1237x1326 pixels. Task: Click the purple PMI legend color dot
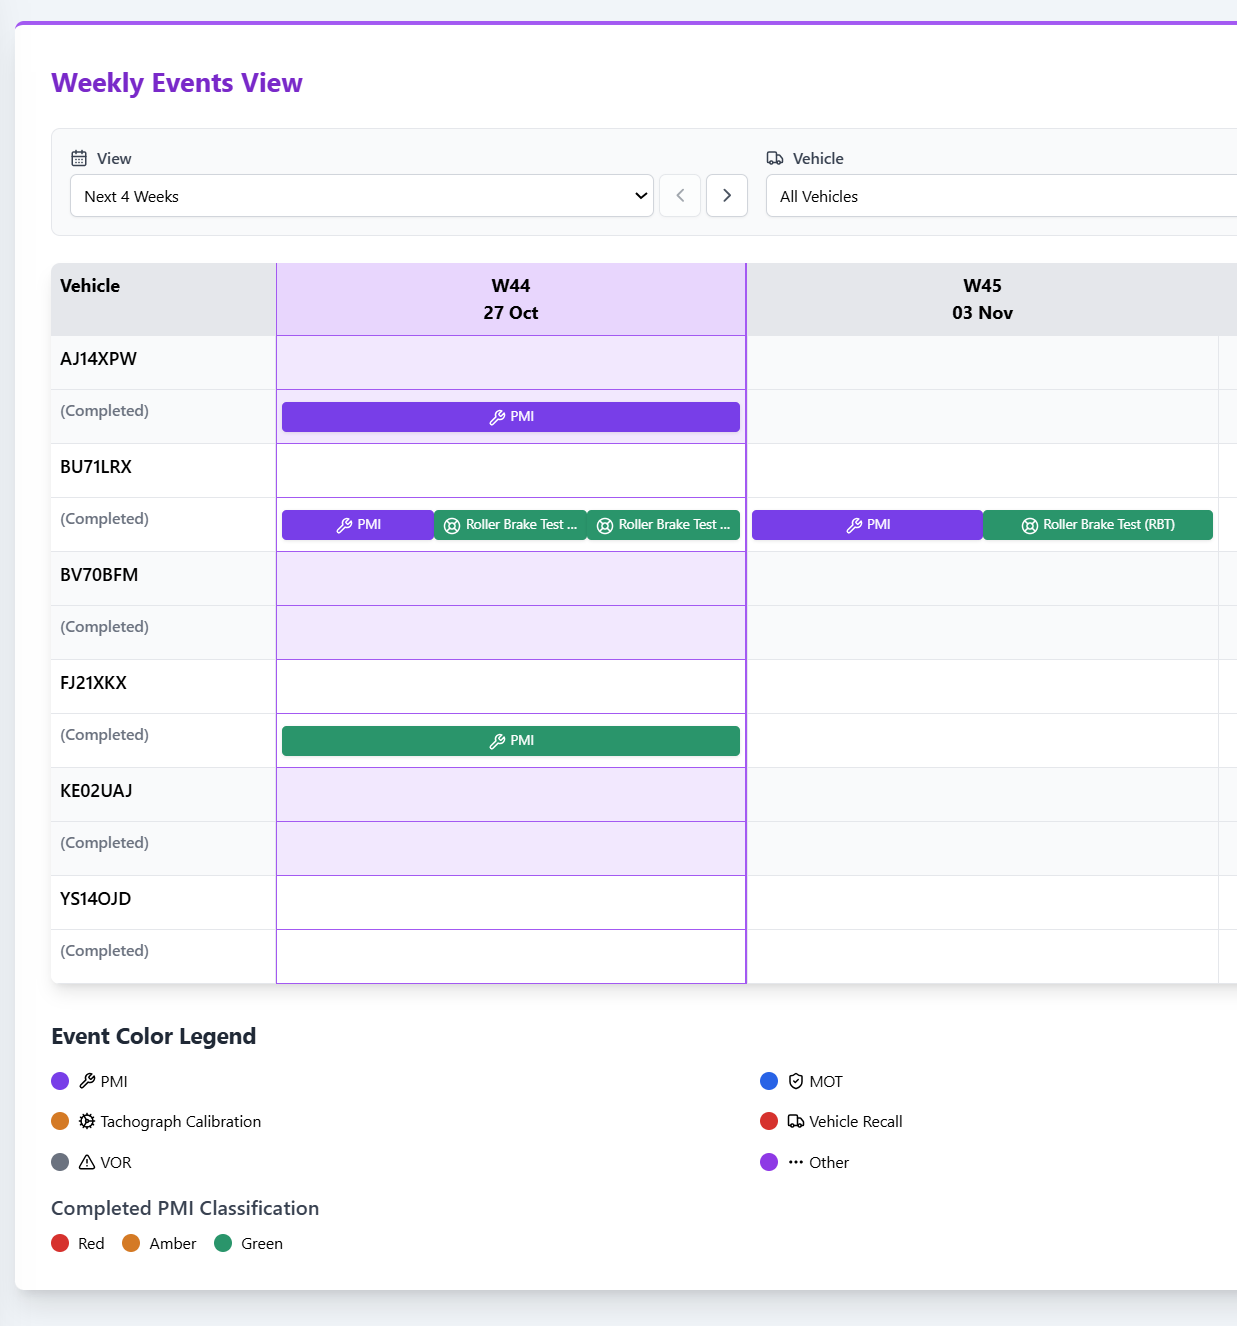pyautogui.click(x=60, y=1081)
